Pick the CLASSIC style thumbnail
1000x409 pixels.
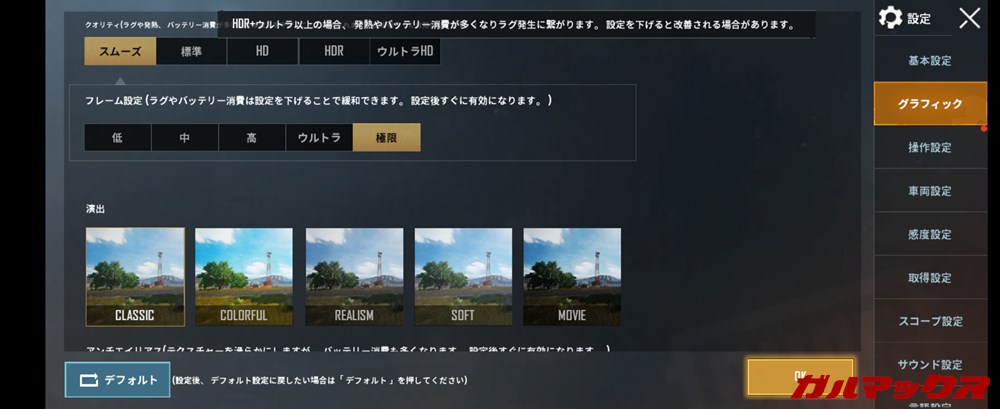[135, 277]
